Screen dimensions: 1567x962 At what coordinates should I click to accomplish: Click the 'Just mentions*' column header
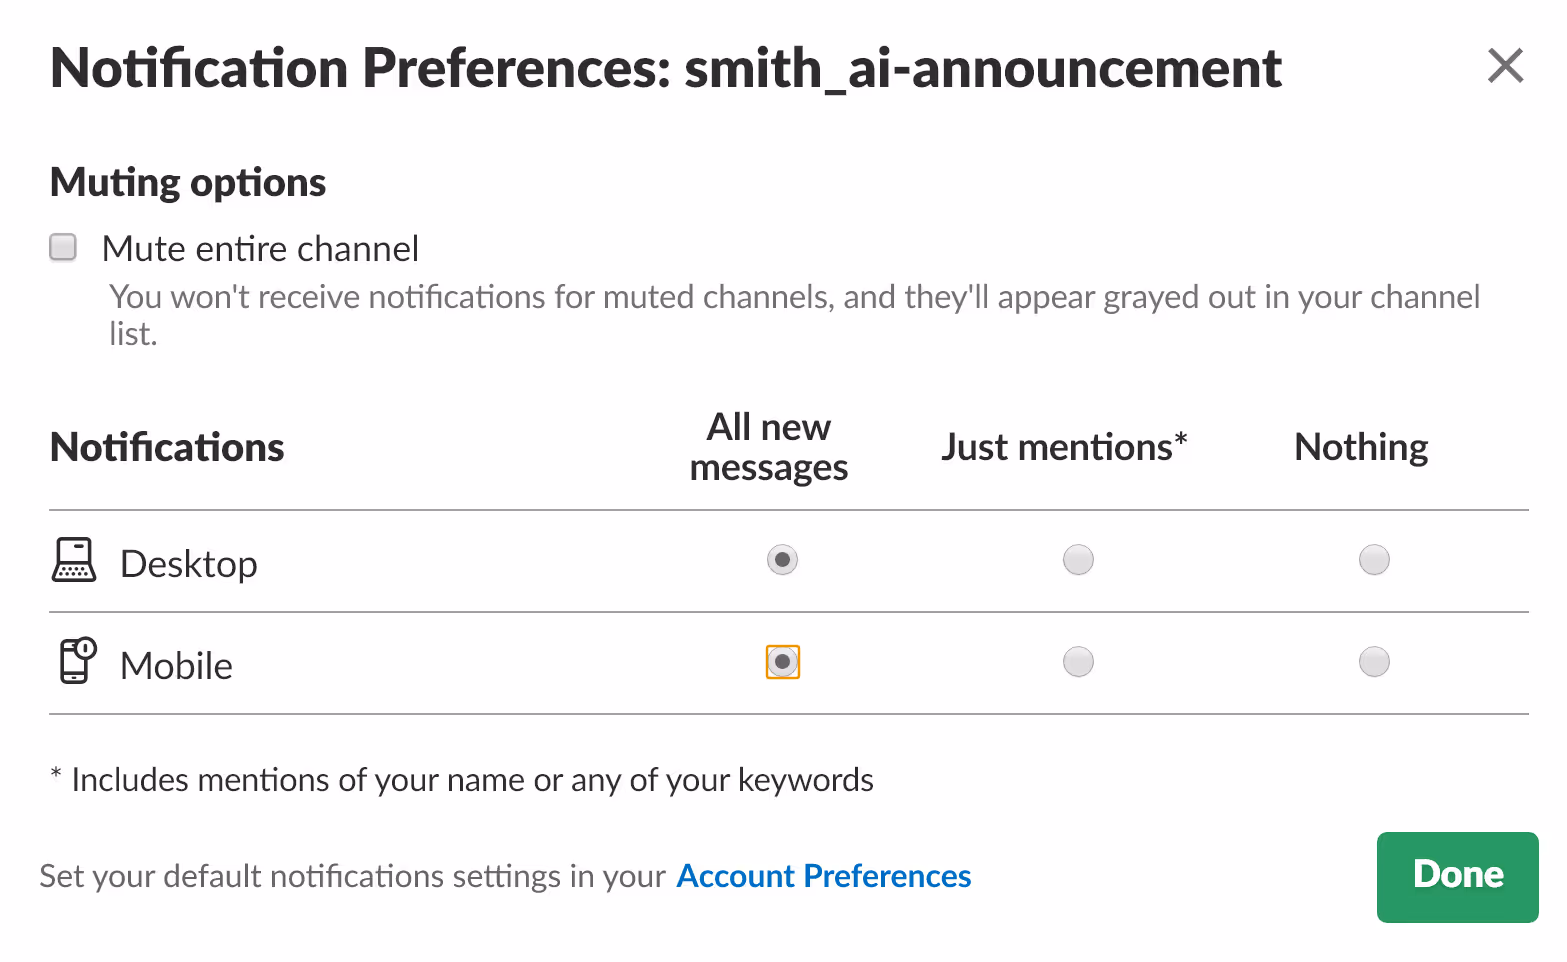click(1063, 446)
